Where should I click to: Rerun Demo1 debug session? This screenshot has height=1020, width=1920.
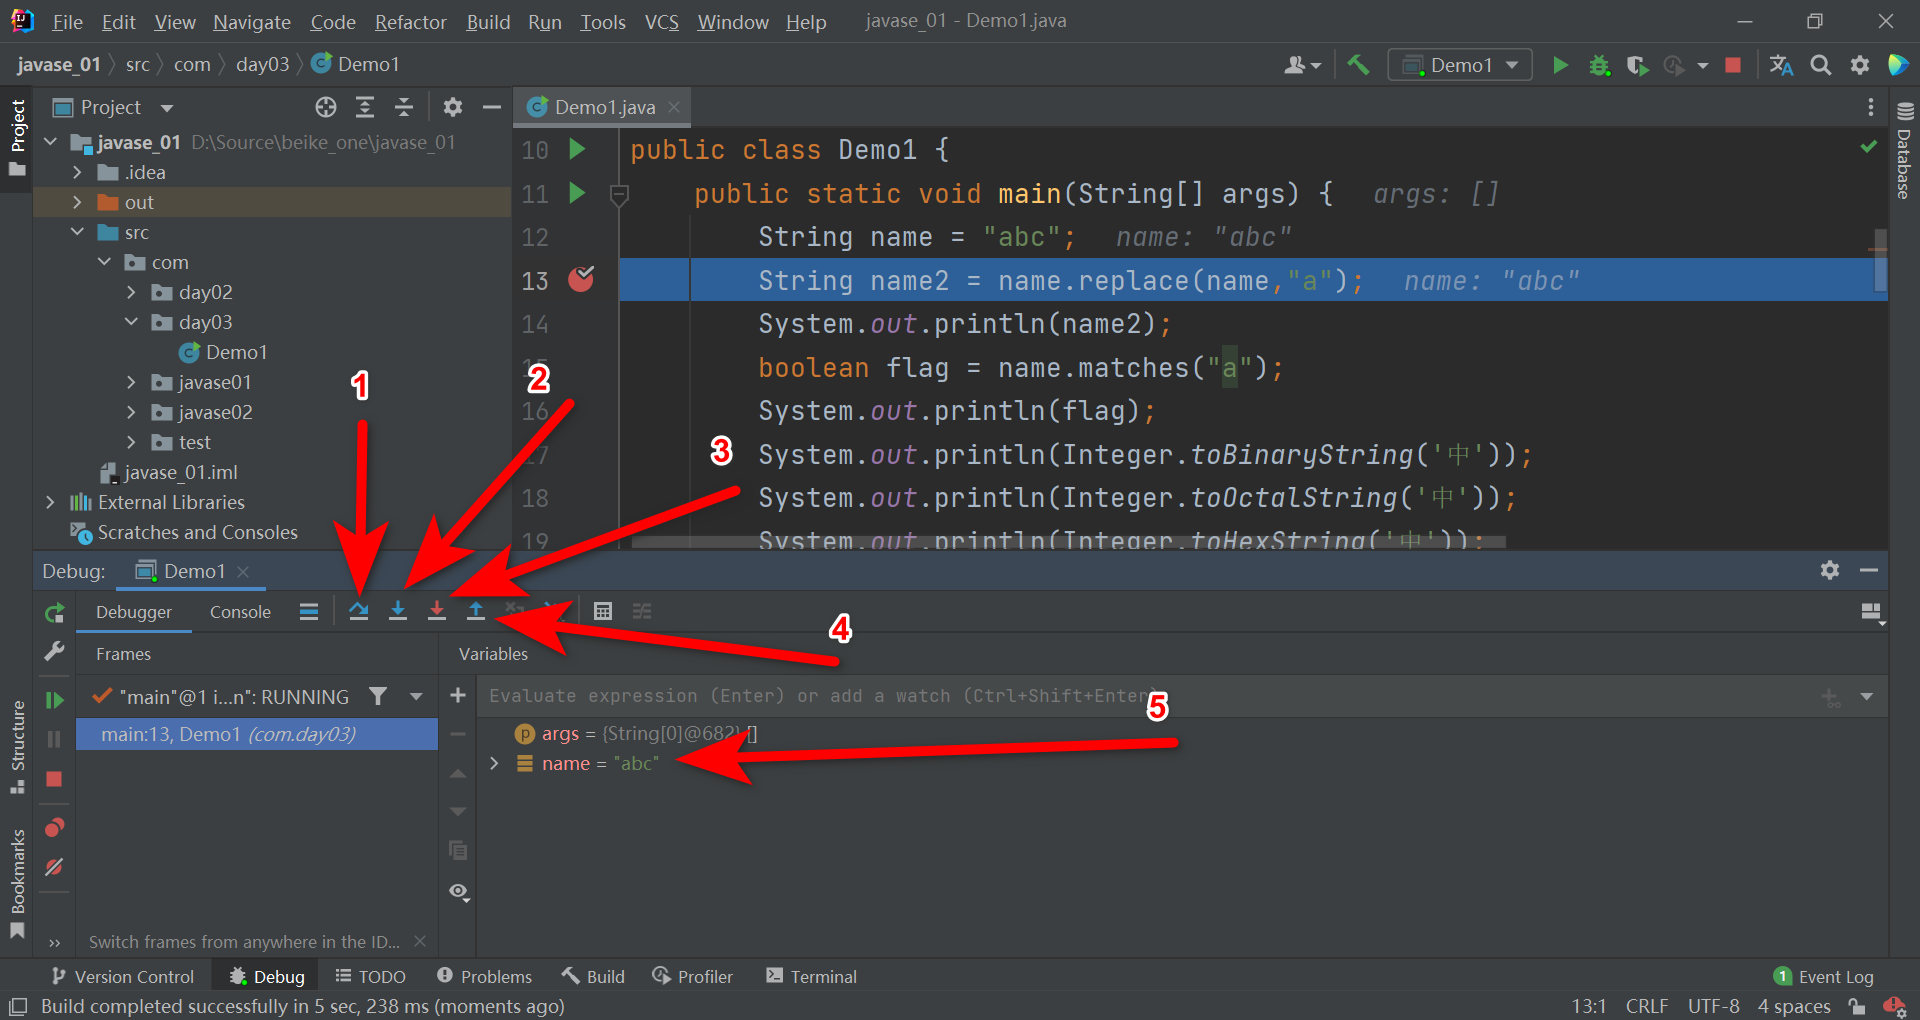click(55, 612)
